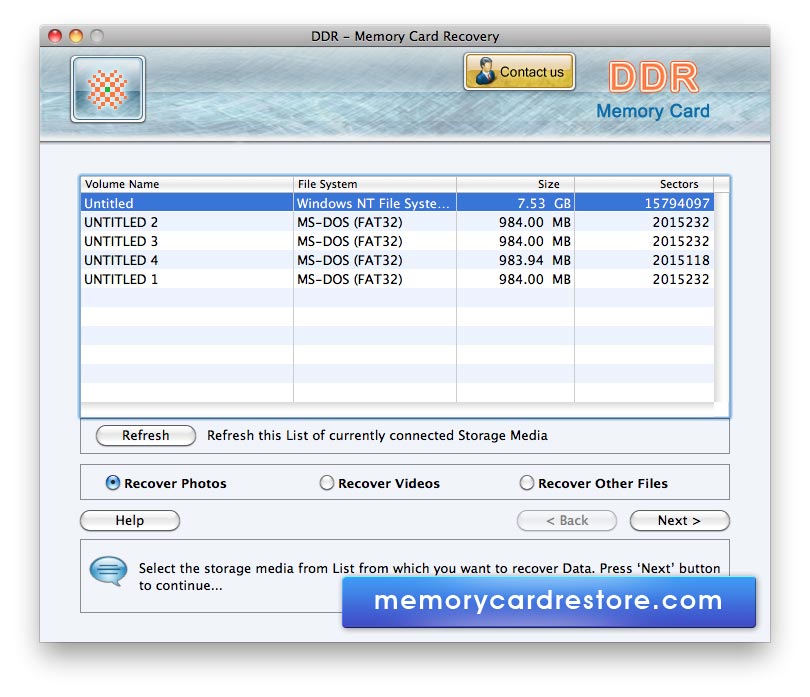Click the Windows NT File System cell

pos(375,203)
